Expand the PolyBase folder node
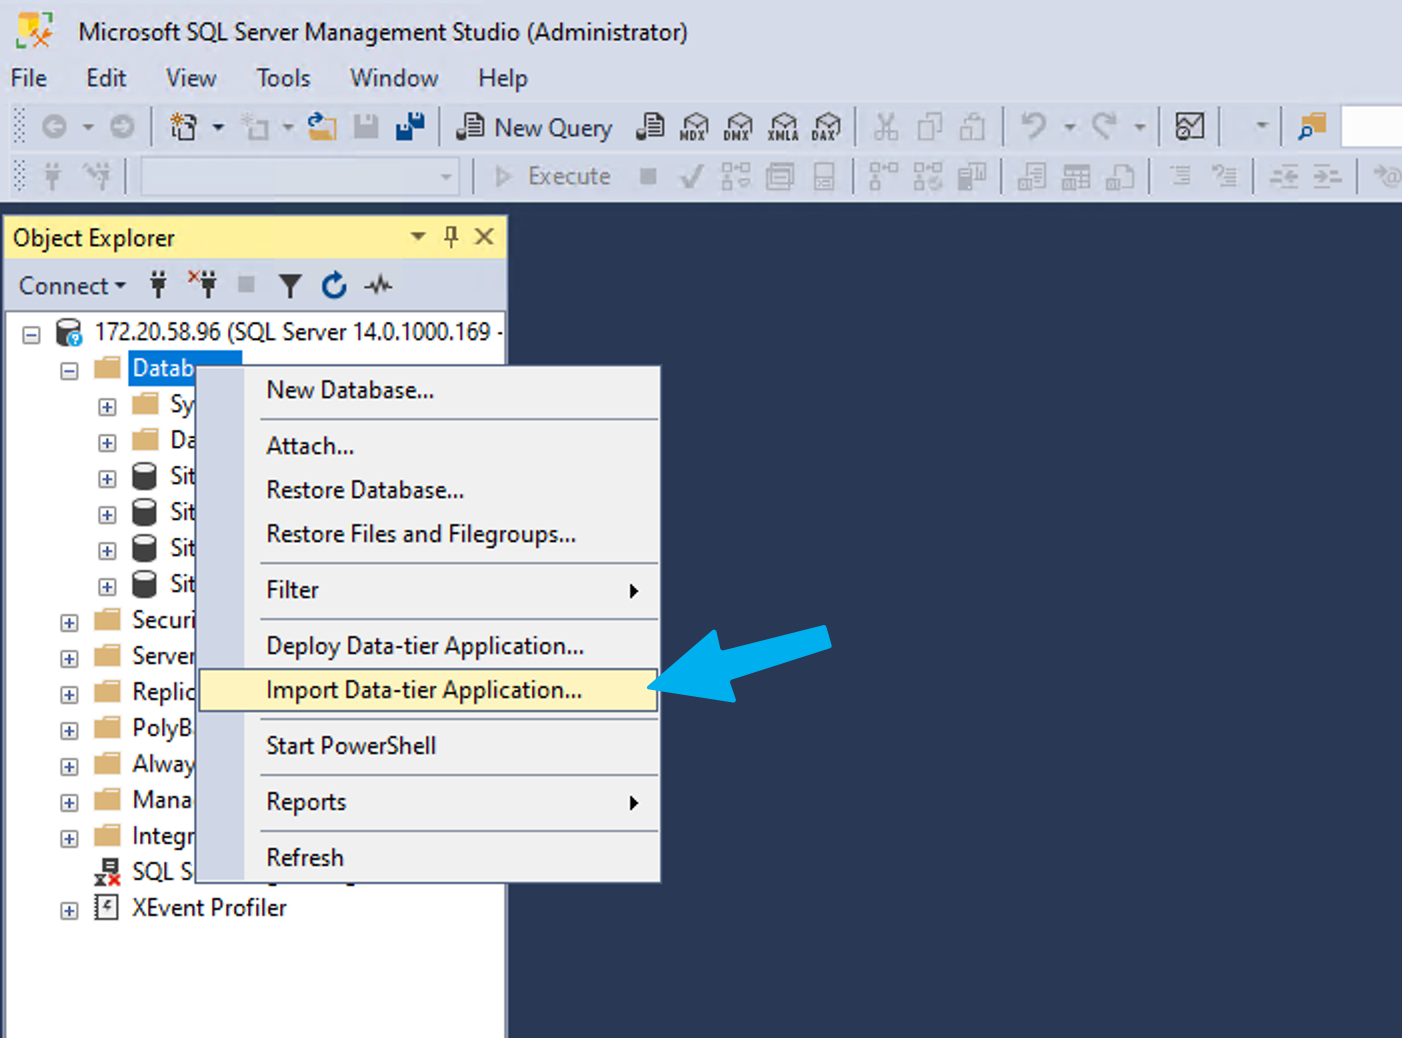The height and width of the screenshot is (1038, 1402). point(69,731)
